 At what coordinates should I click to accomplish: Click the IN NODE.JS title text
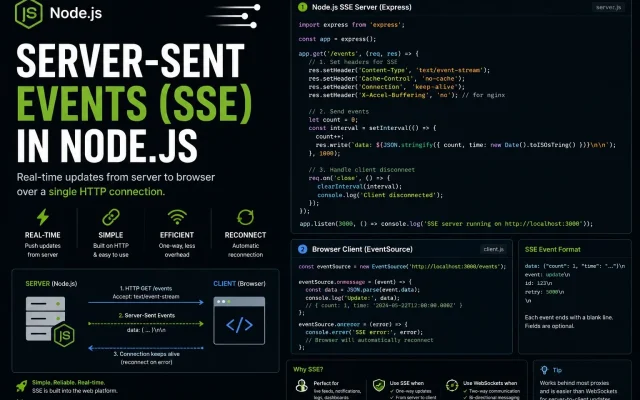[107, 146]
